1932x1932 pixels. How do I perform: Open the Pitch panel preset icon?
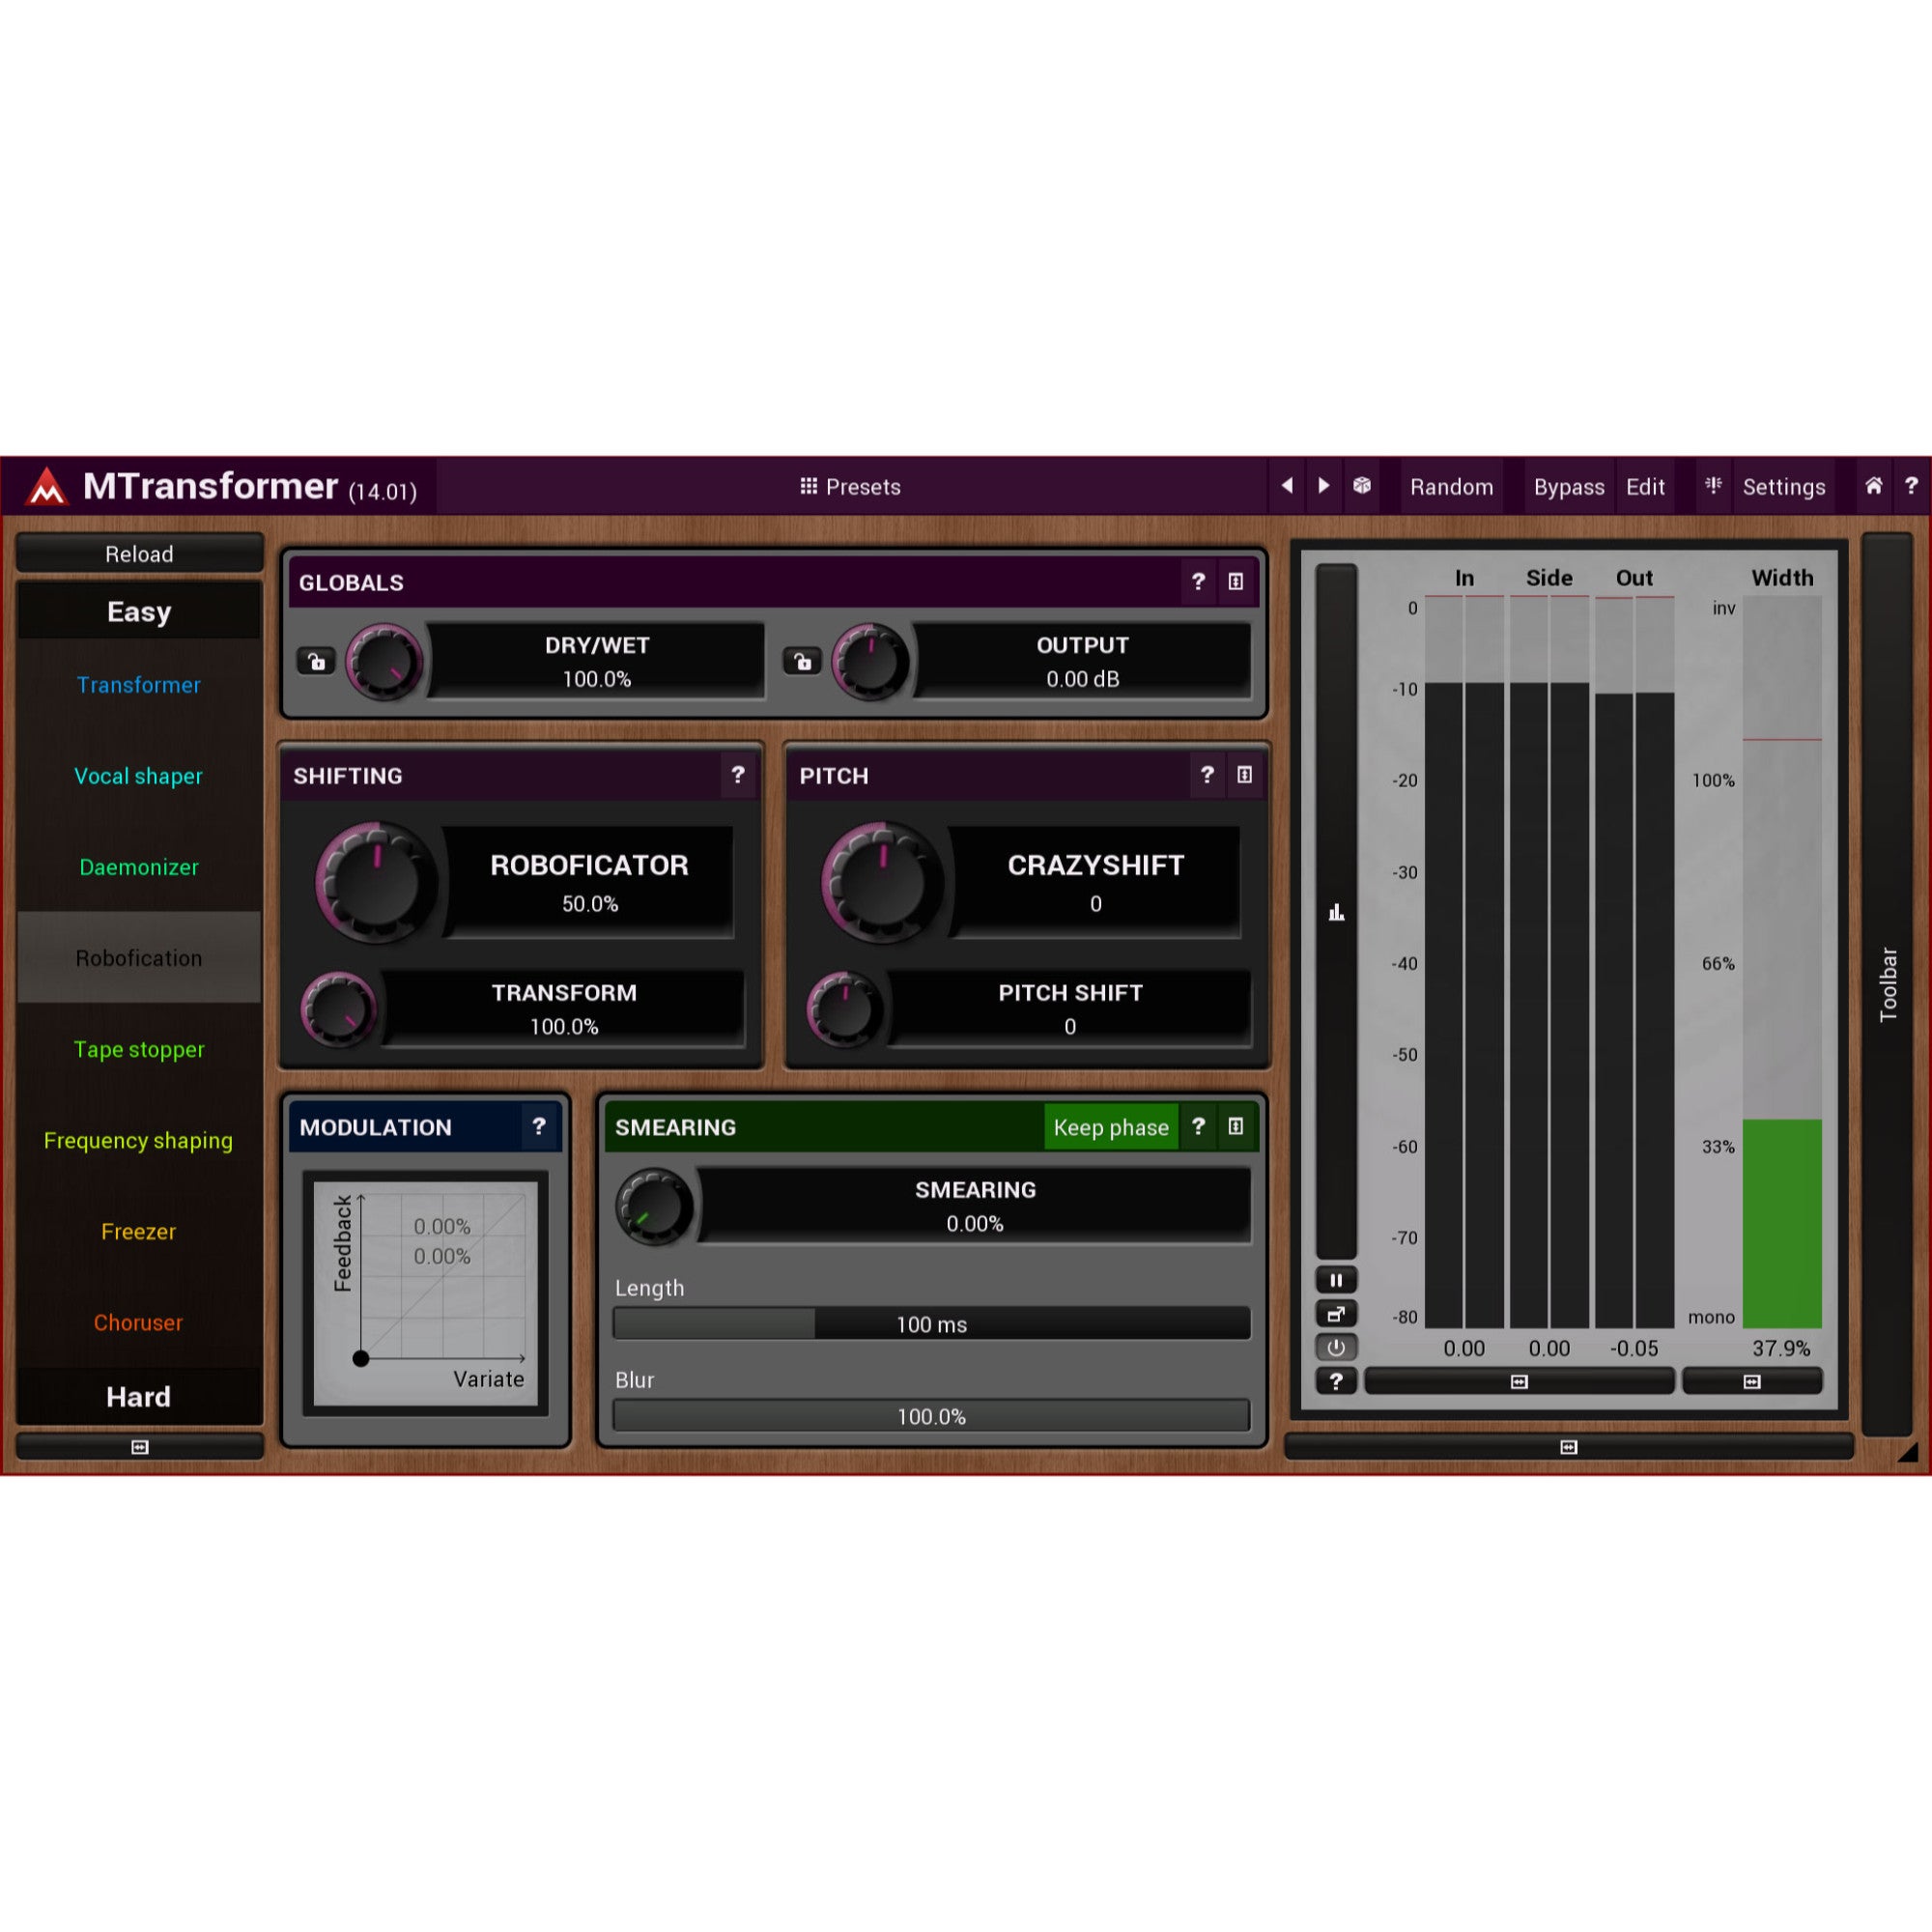[x=1244, y=775]
